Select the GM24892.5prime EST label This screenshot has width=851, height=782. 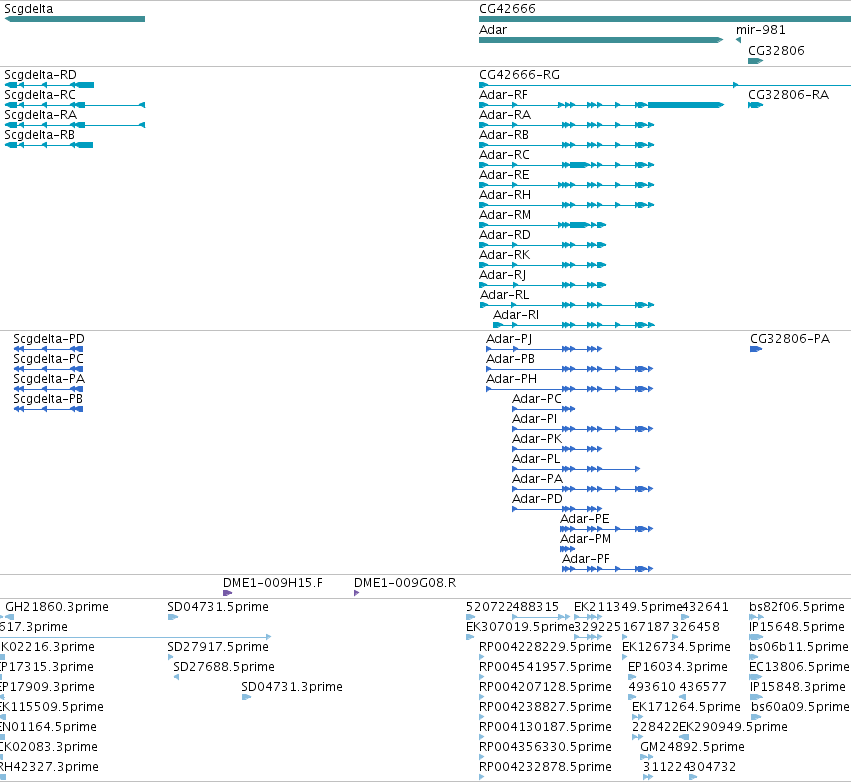tap(693, 748)
